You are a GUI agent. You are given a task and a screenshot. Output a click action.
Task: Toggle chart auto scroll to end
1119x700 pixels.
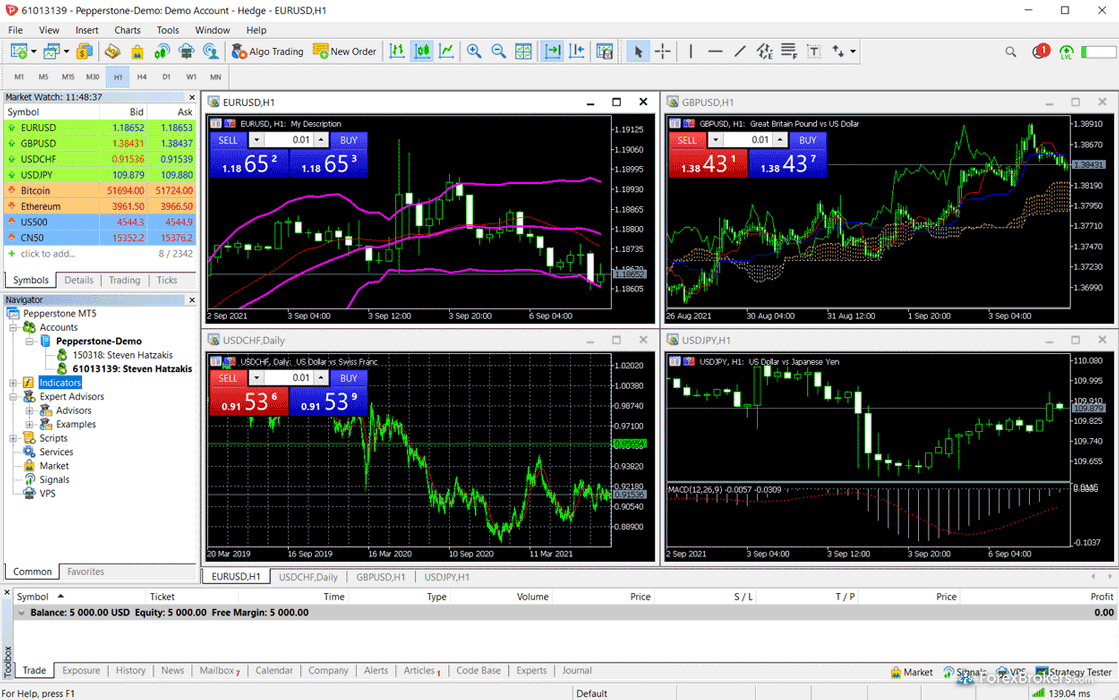click(552, 51)
